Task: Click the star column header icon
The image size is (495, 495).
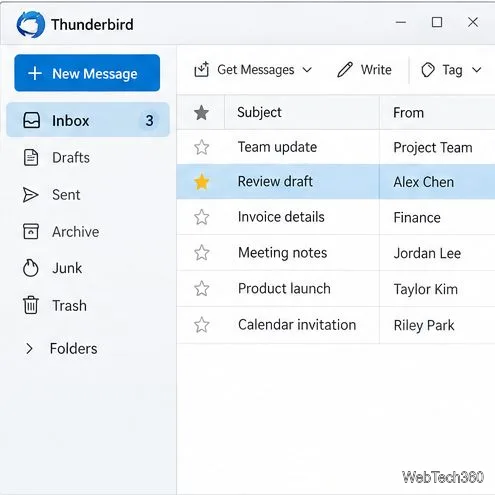Action: tap(201, 112)
